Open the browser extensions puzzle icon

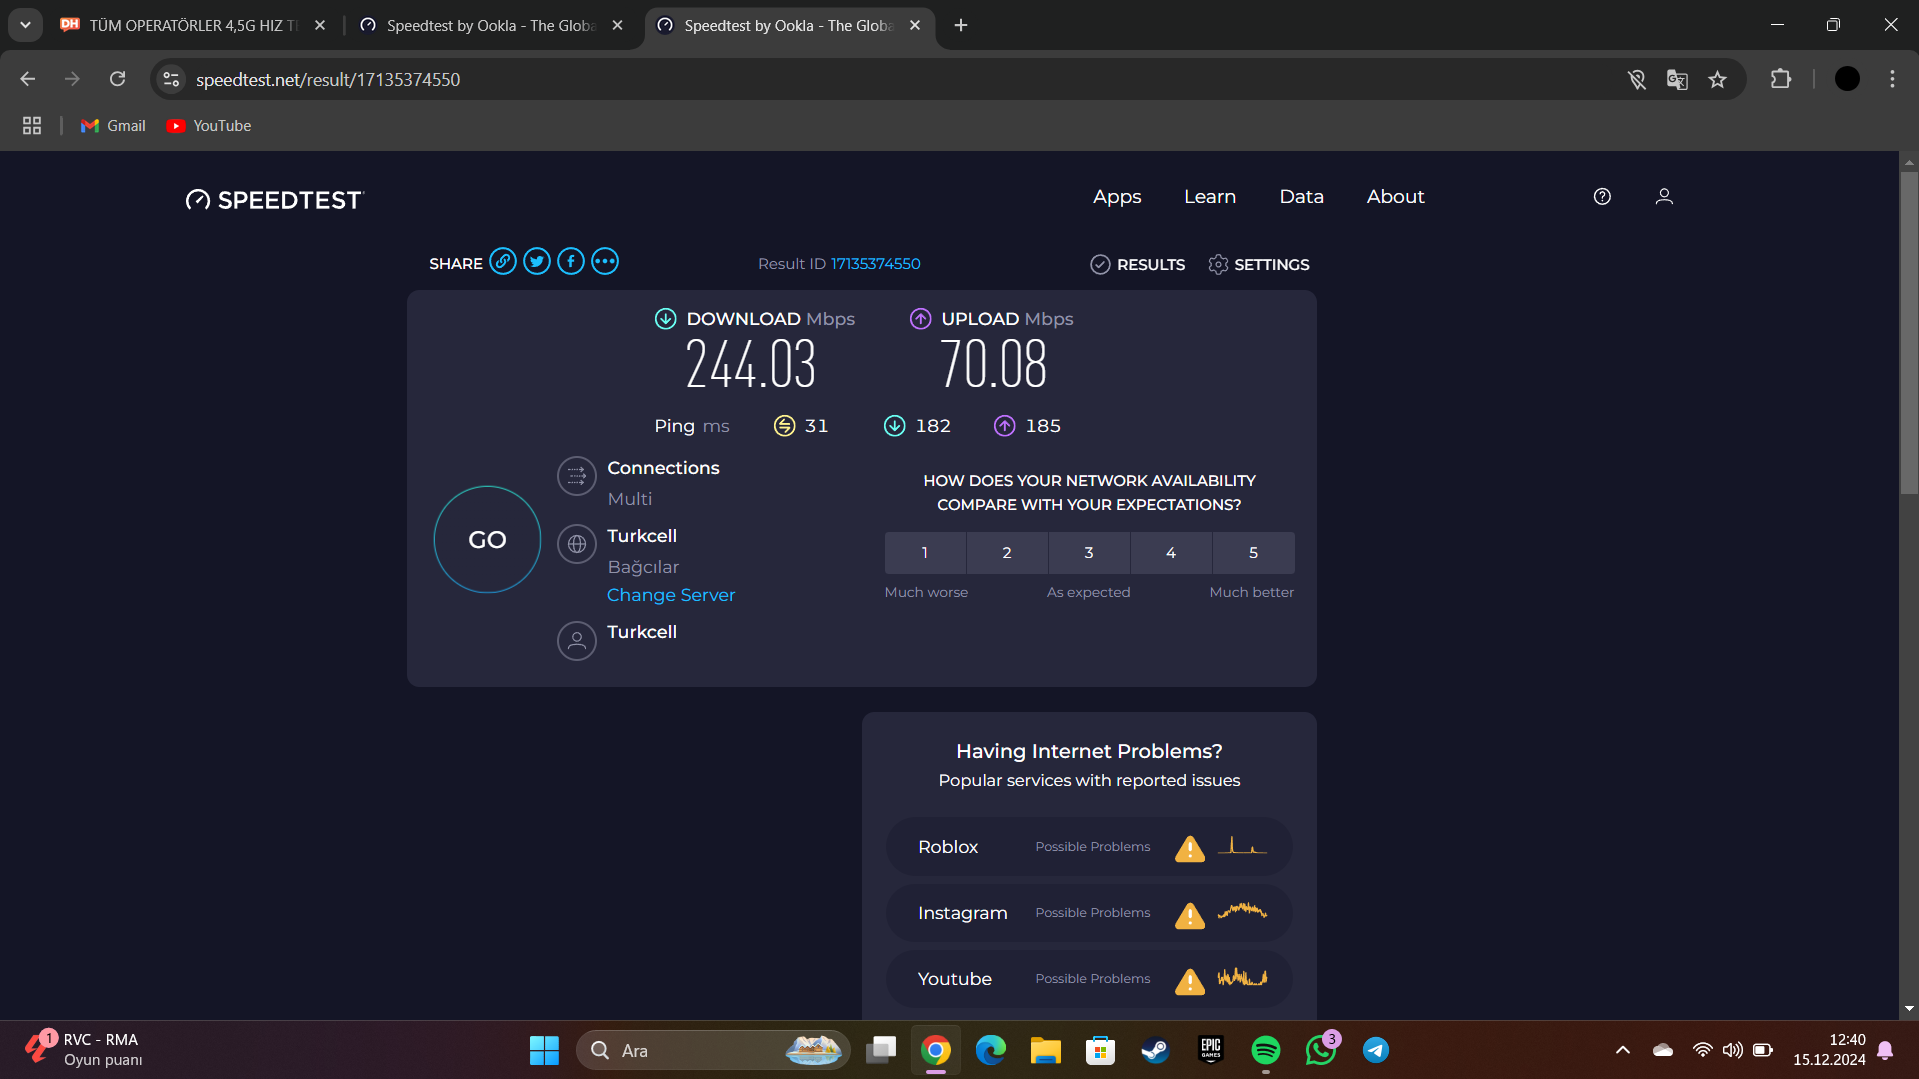click(1781, 80)
